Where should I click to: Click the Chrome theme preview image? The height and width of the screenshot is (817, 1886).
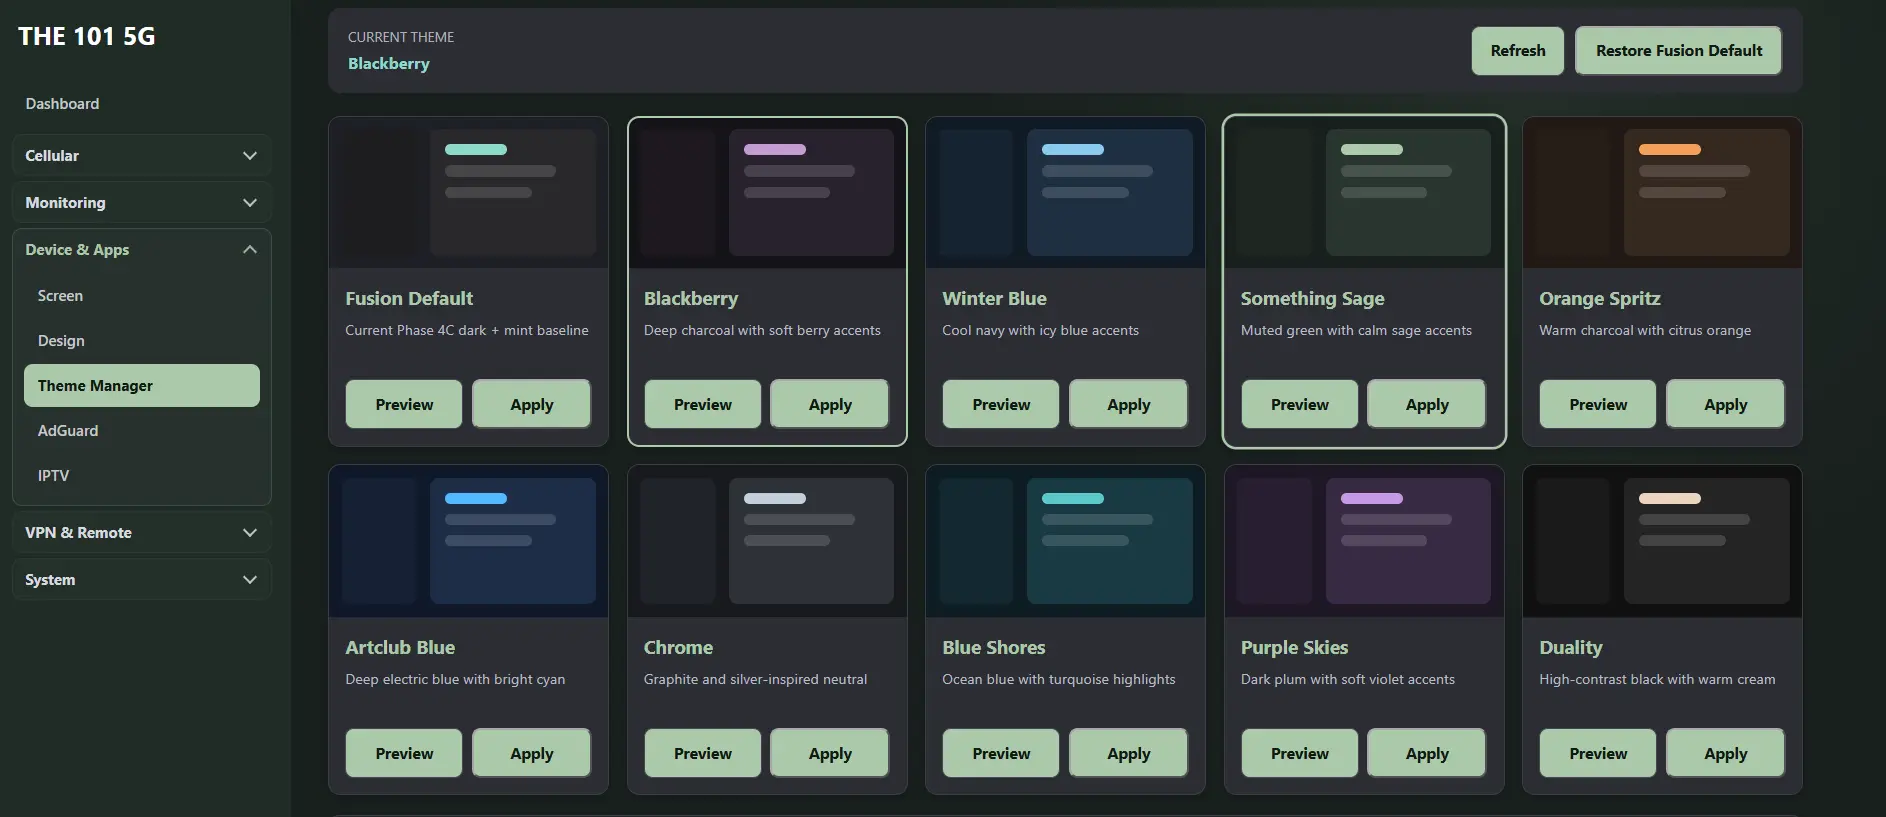tap(767, 541)
